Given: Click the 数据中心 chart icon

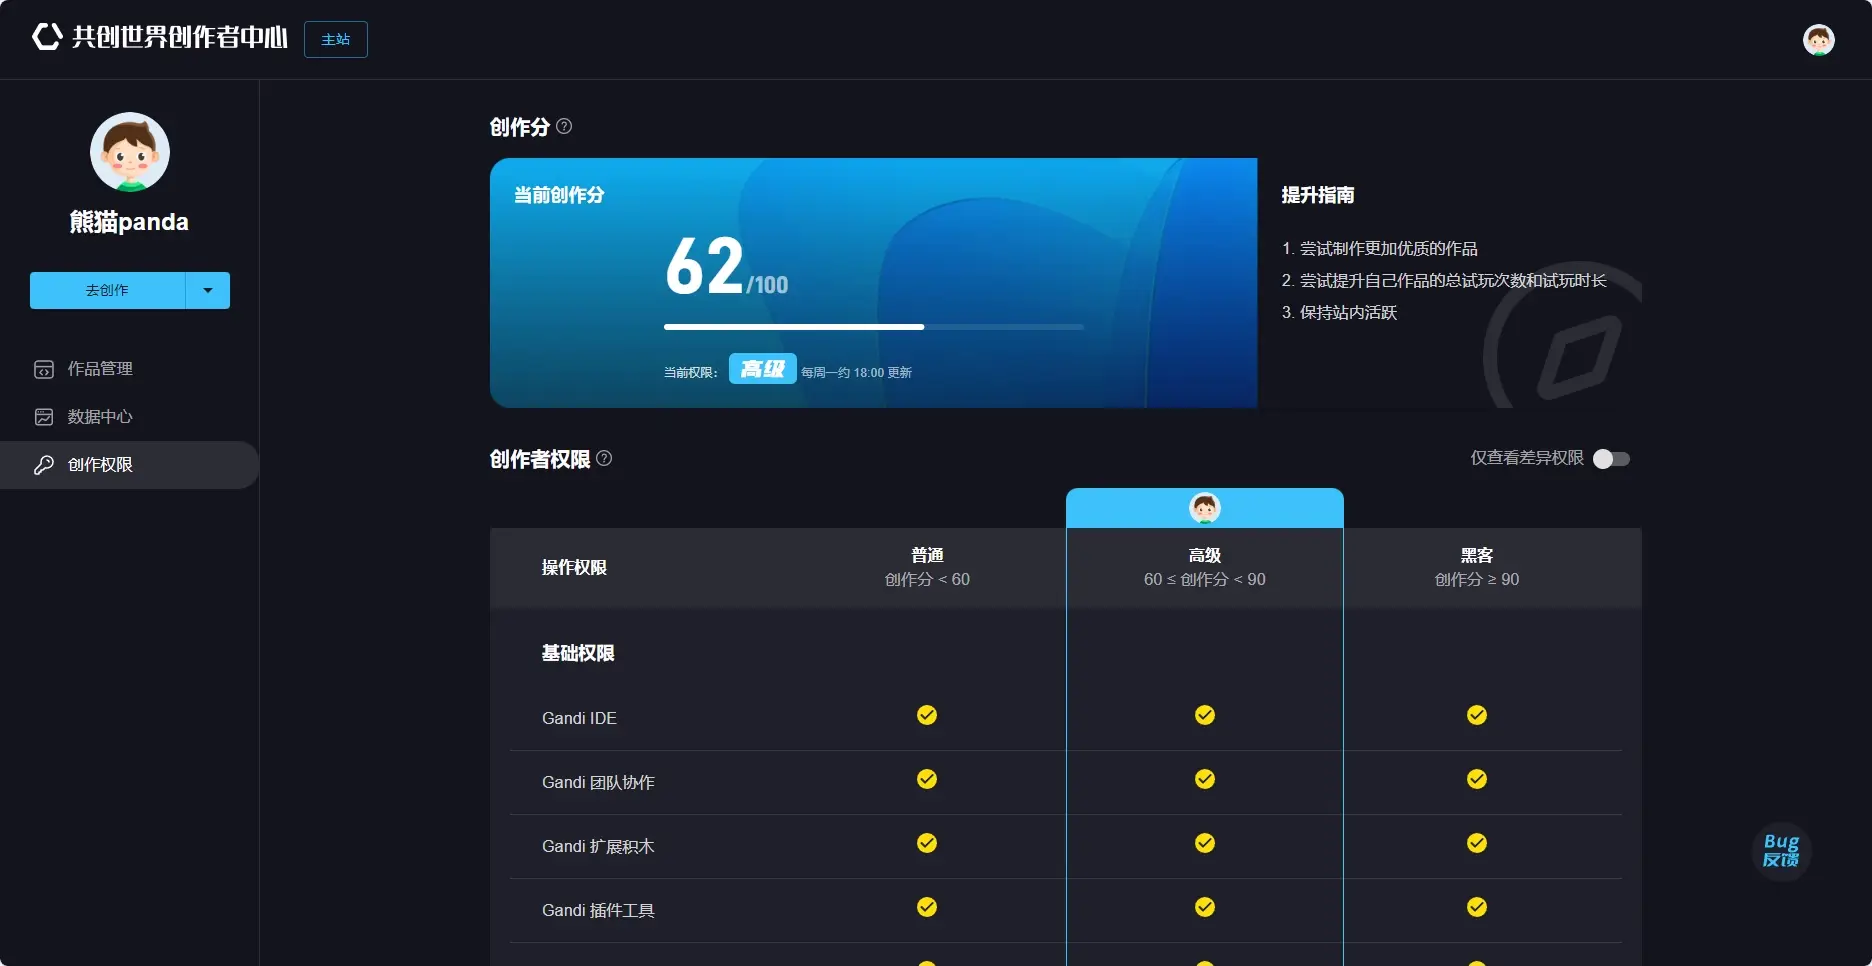Looking at the screenshot, I should tap(44, 417).
